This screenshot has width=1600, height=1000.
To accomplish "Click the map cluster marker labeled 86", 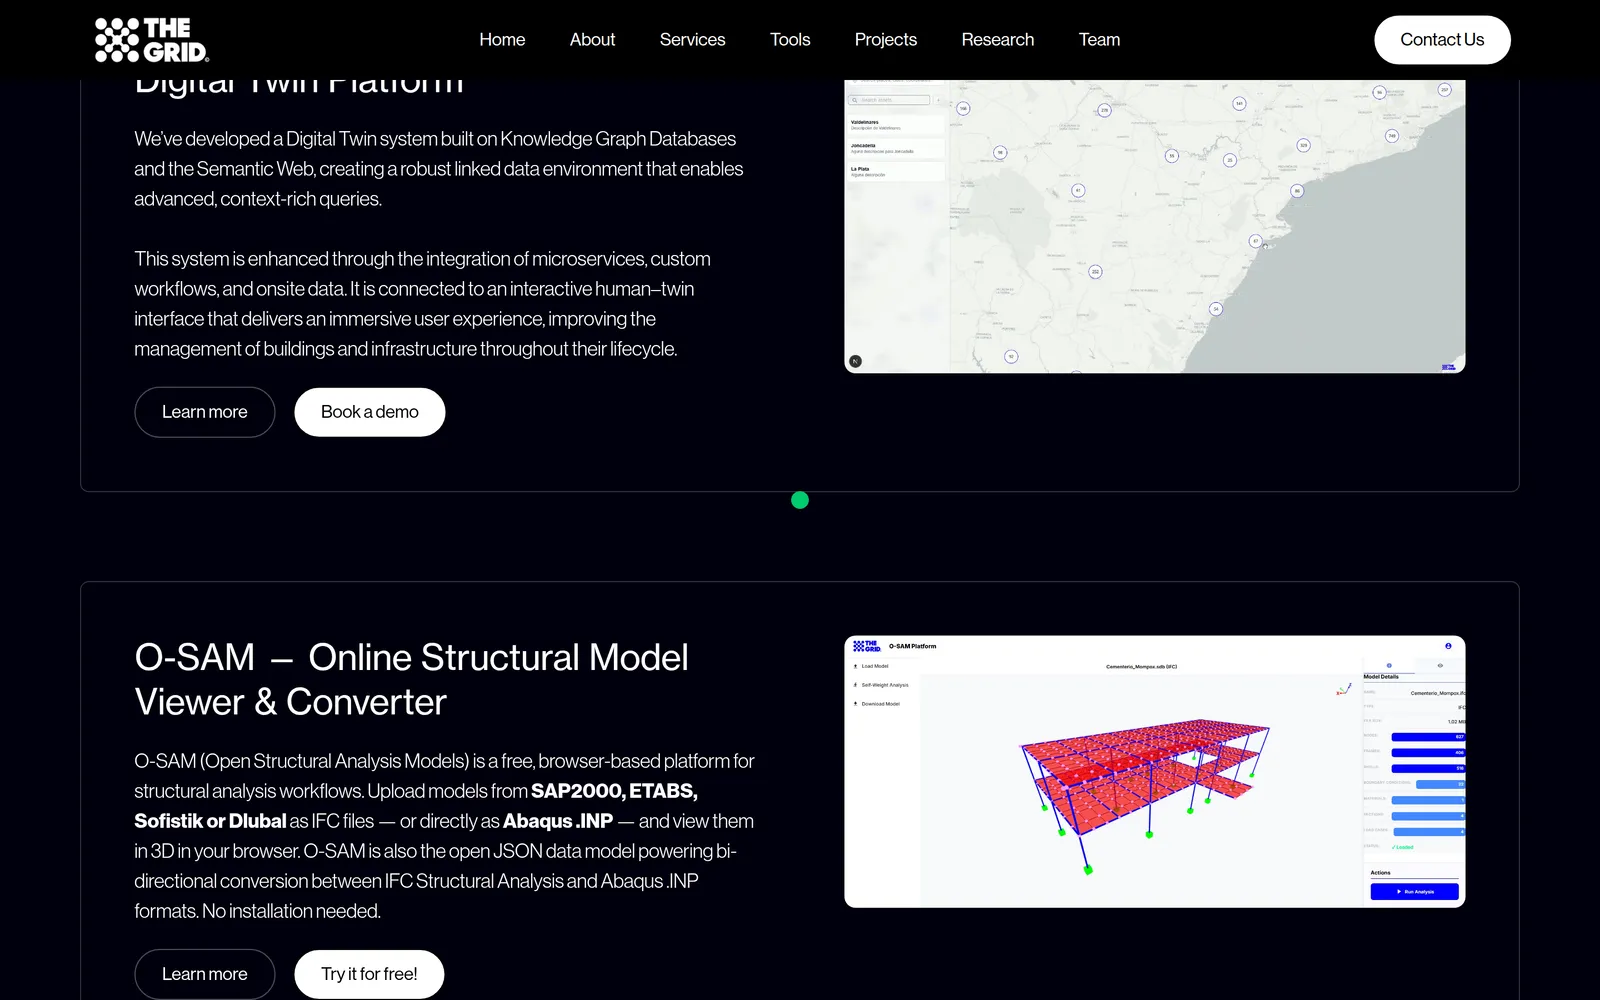I will [x=1297, y=190].
